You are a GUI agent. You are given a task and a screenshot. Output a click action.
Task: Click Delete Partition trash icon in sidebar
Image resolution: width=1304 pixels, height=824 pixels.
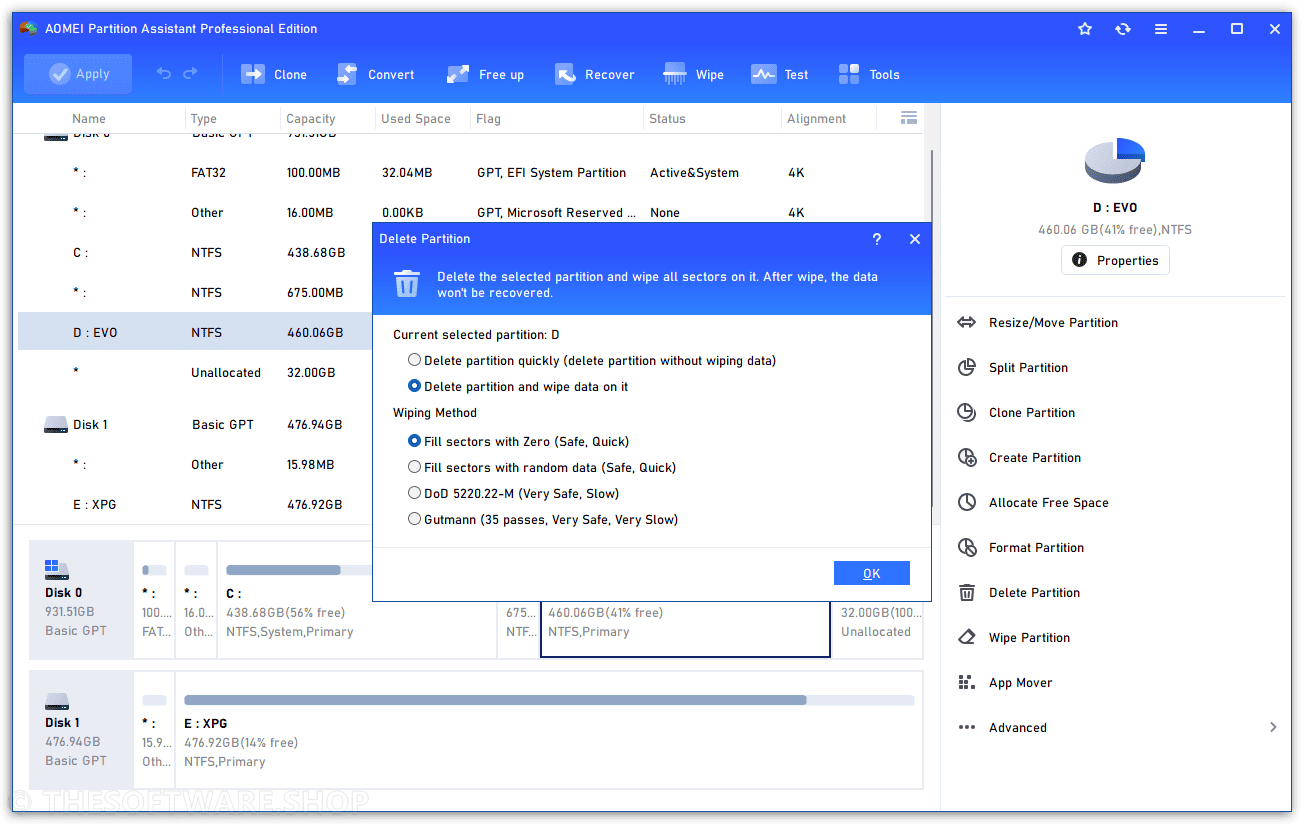966,592
